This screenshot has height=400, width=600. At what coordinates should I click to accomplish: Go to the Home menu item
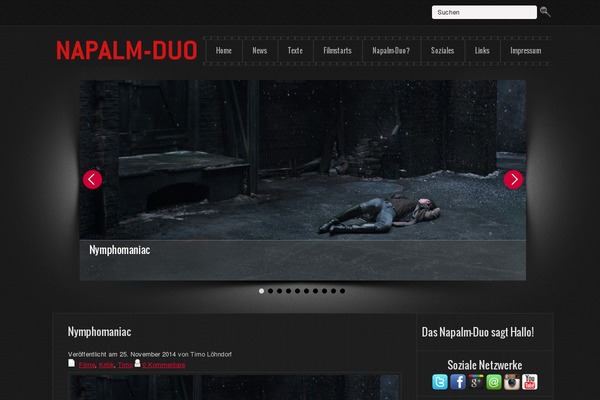click(223, 51)
